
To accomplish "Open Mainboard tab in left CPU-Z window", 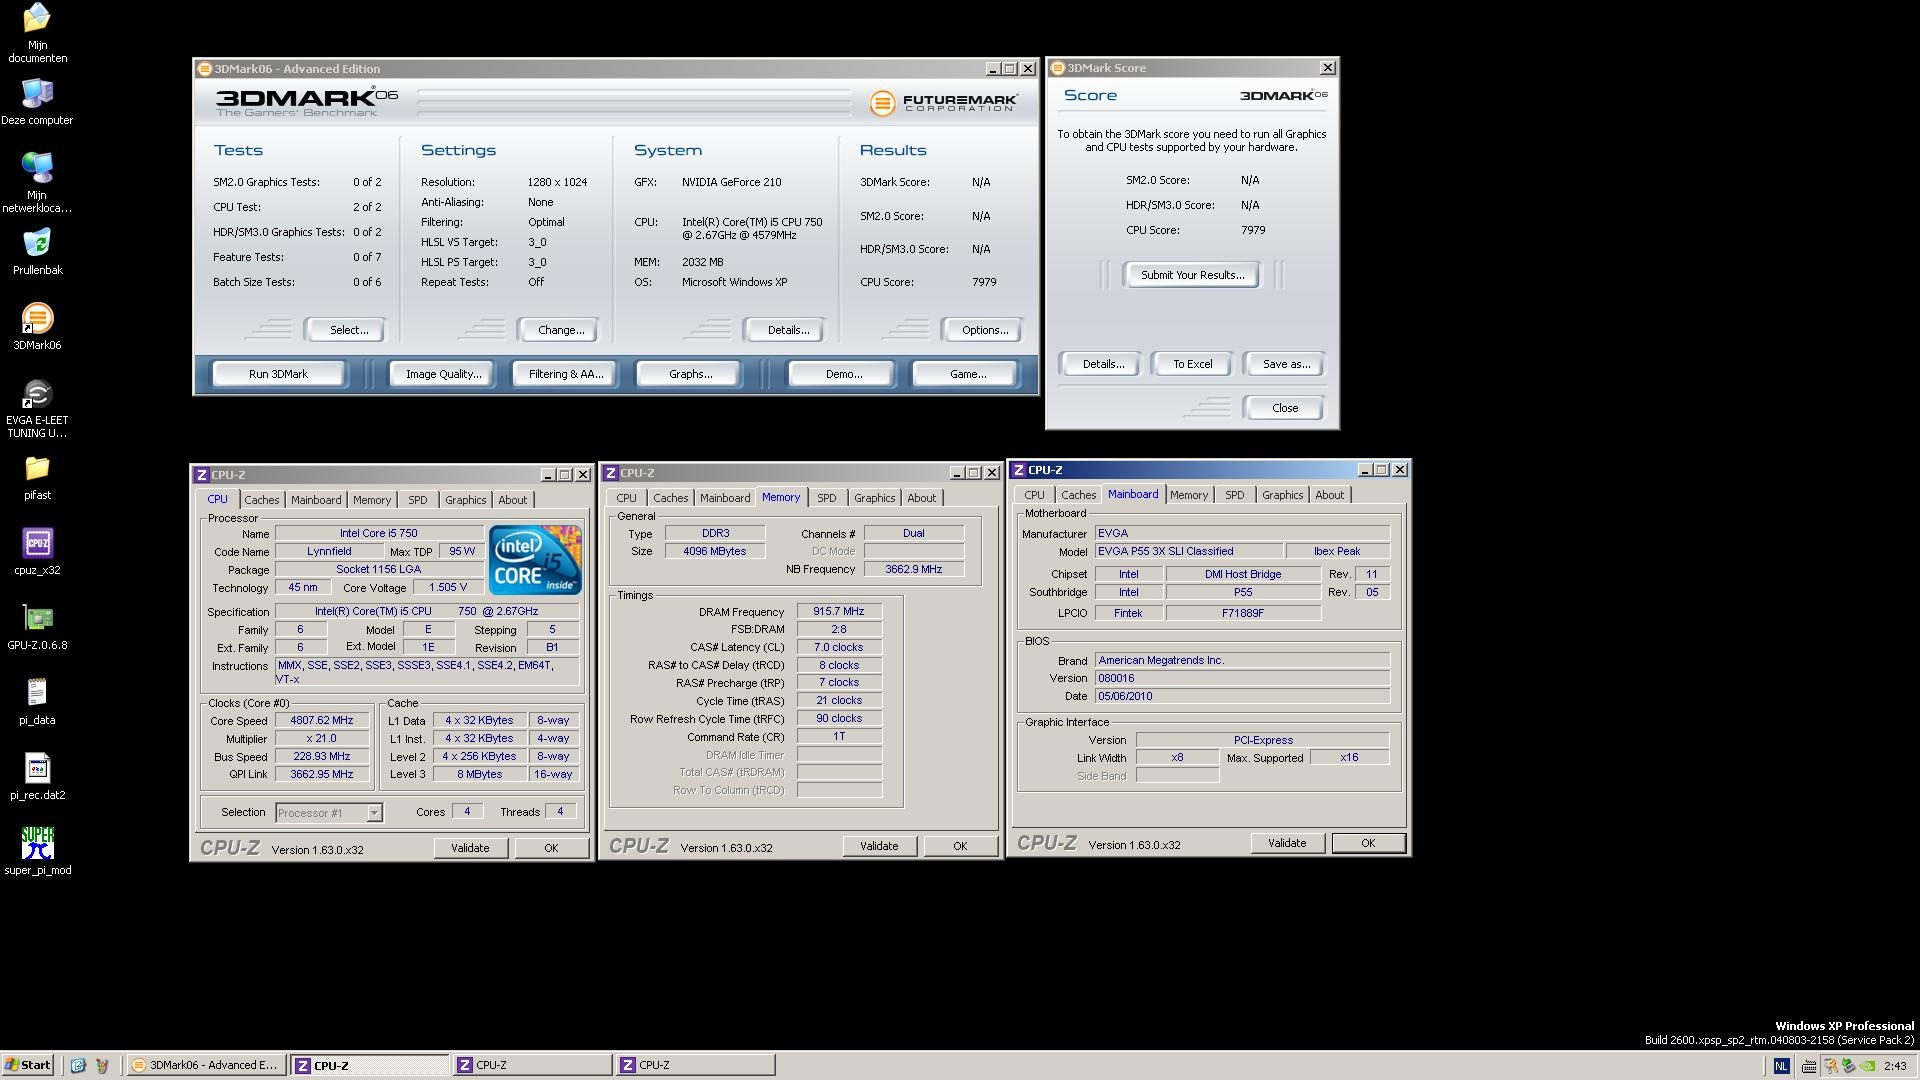I will [x=316, y=500].
